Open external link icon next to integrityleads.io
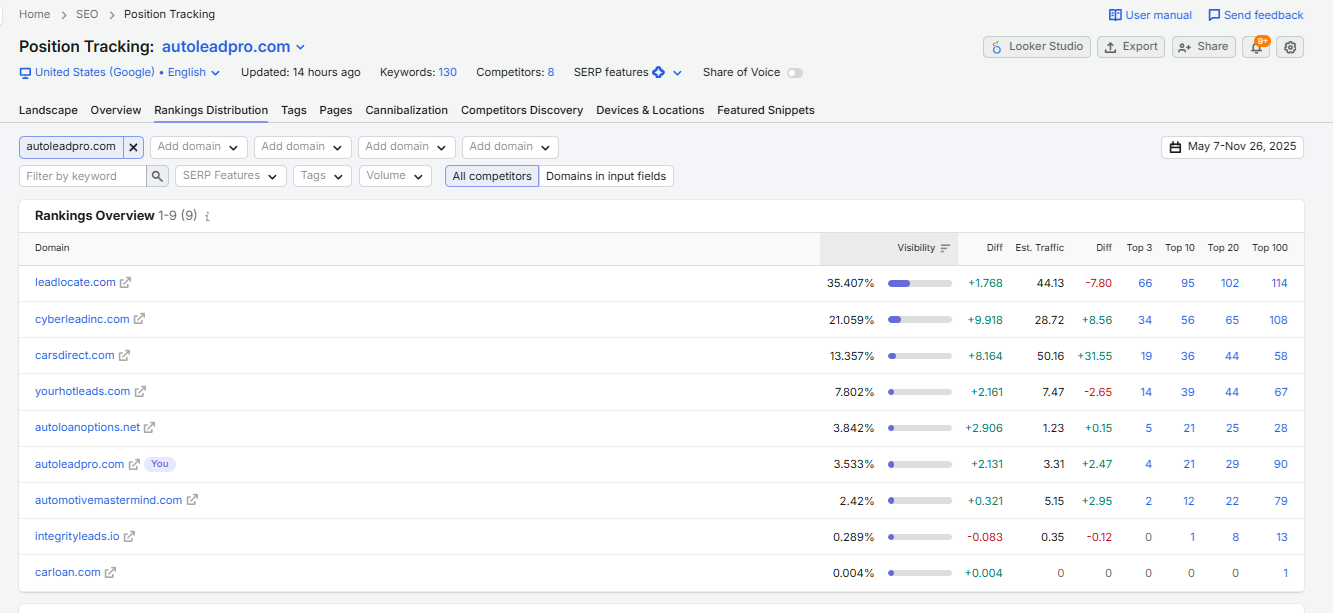Viewport: 1333px width, 613px height. [x=129, y=536]
